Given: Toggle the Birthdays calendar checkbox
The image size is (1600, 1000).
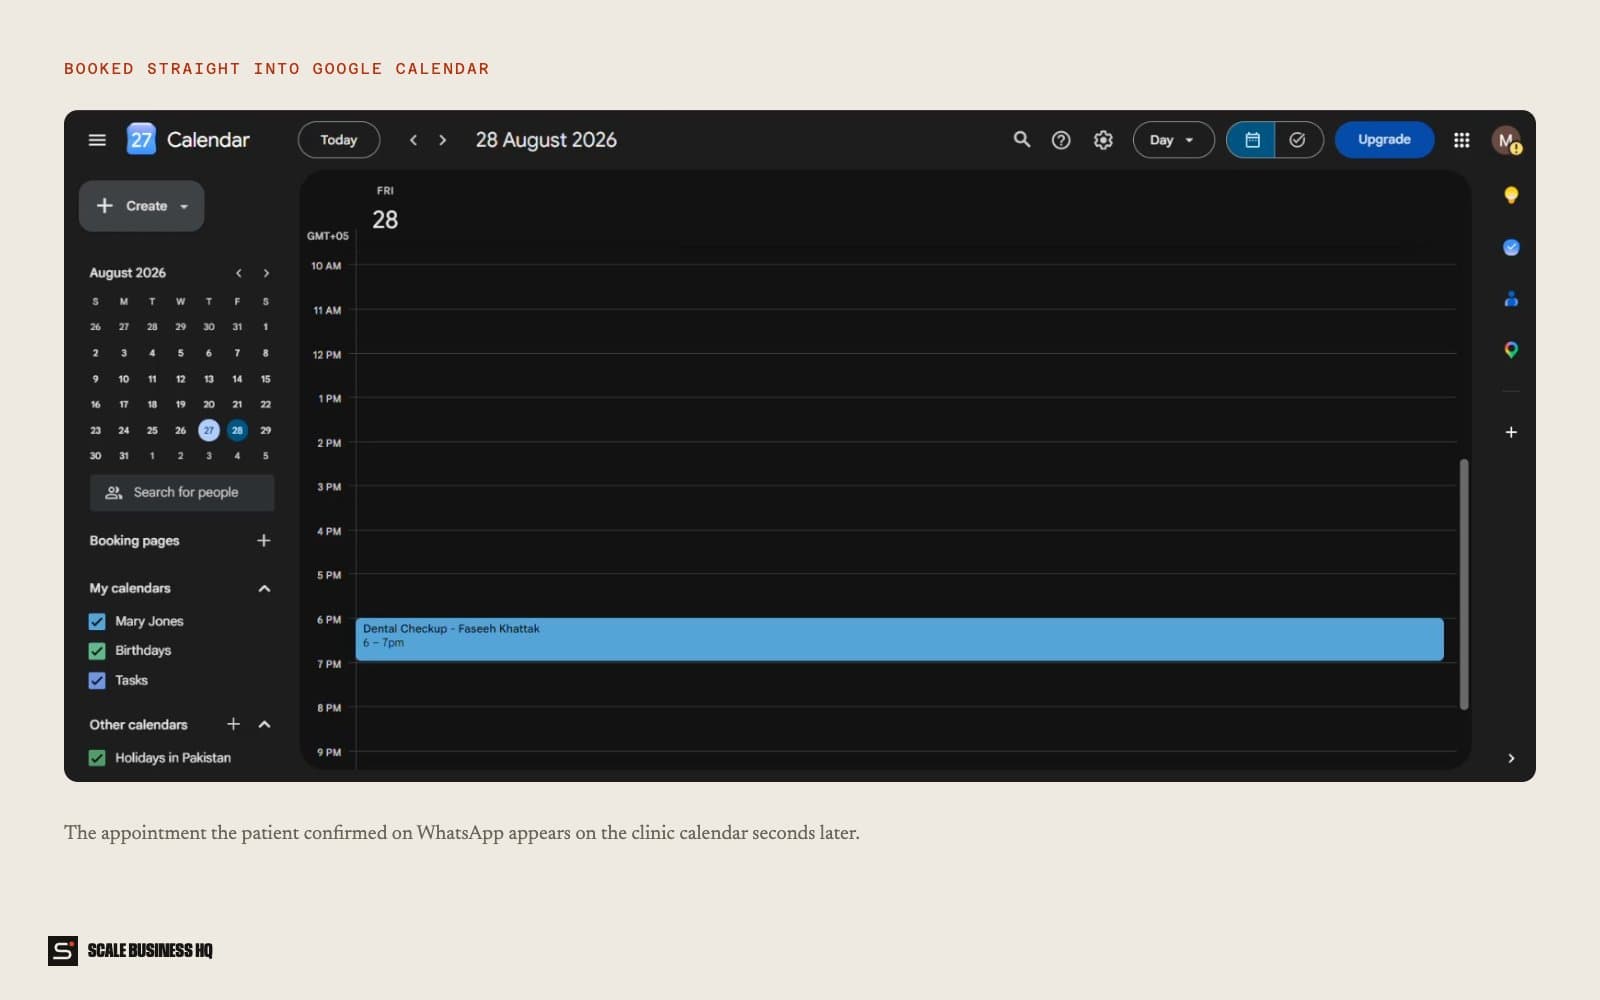Looking at the screenshot, I should 97,651.
